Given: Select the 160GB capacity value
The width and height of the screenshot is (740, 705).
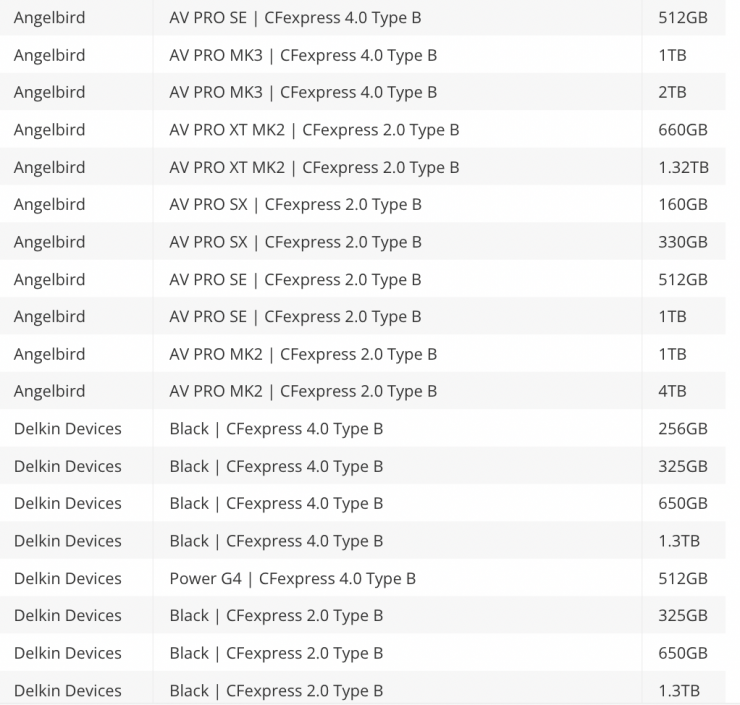Looking at the screenshot, I should pos(683,204).
